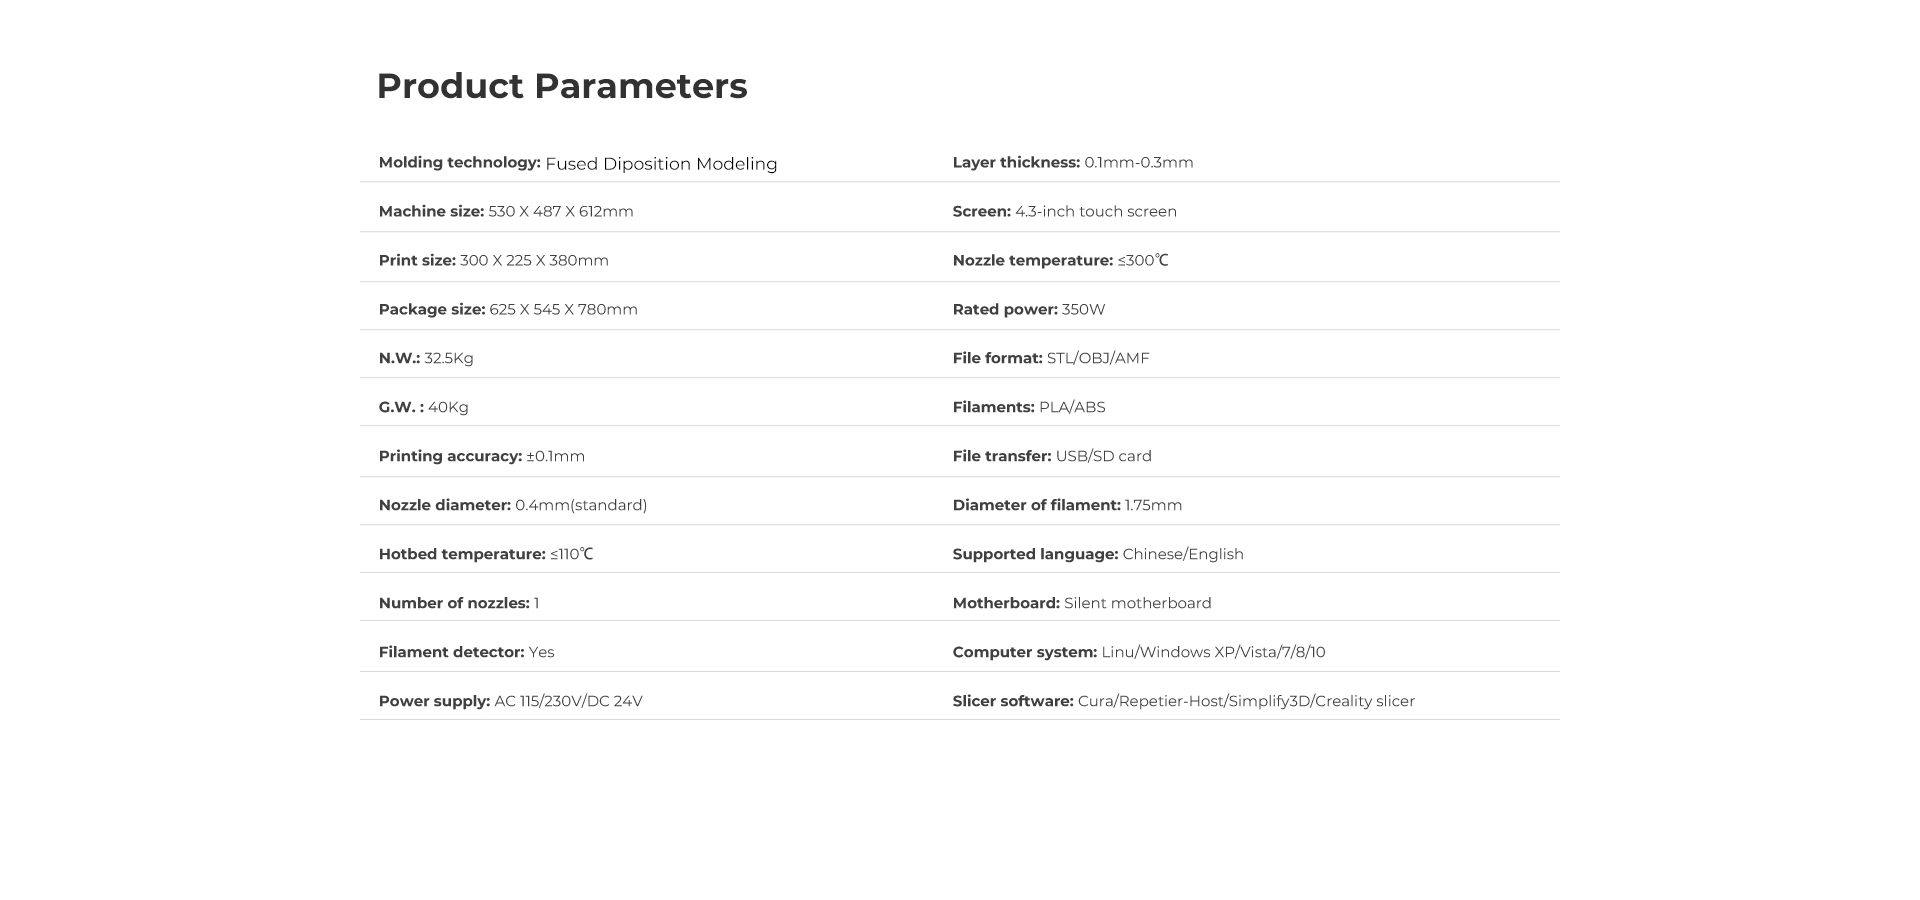Click the Slicer software label
The height and width of the screenshot is (900, 1920).
pyautogui.click(x=1013, y=701)
